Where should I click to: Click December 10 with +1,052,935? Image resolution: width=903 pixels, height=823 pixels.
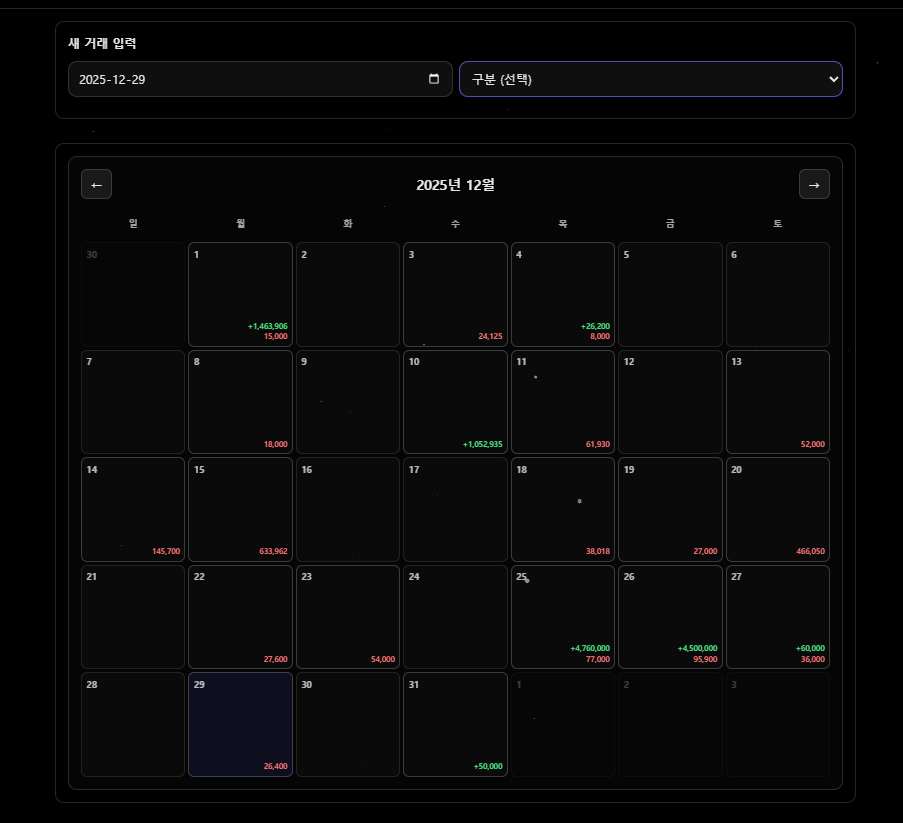(x=455, y=402)
